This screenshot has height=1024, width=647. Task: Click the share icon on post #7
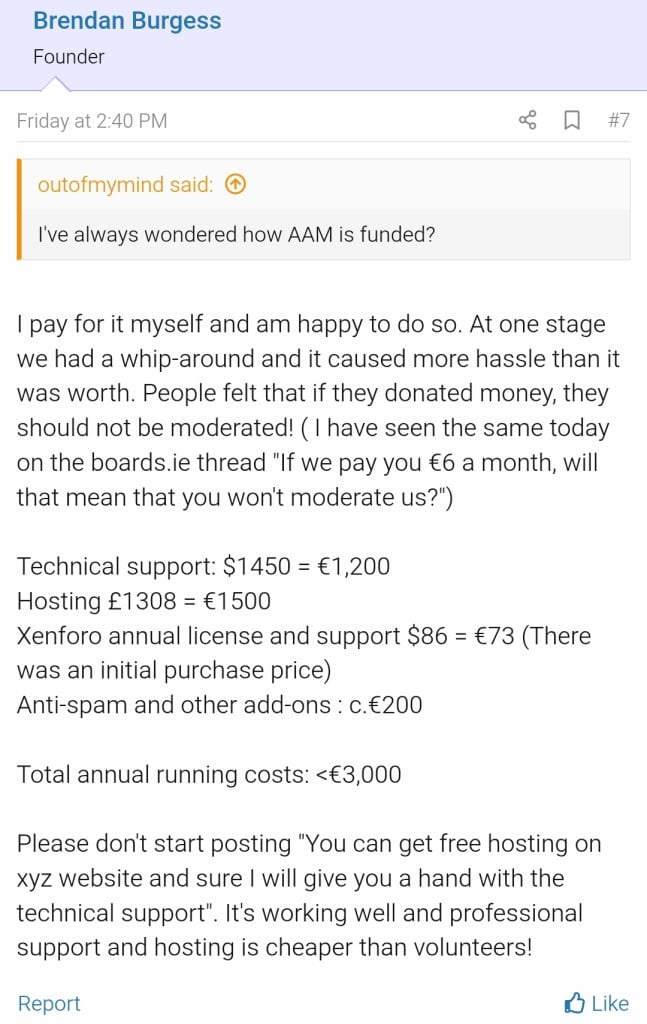[x=528, y=120]
